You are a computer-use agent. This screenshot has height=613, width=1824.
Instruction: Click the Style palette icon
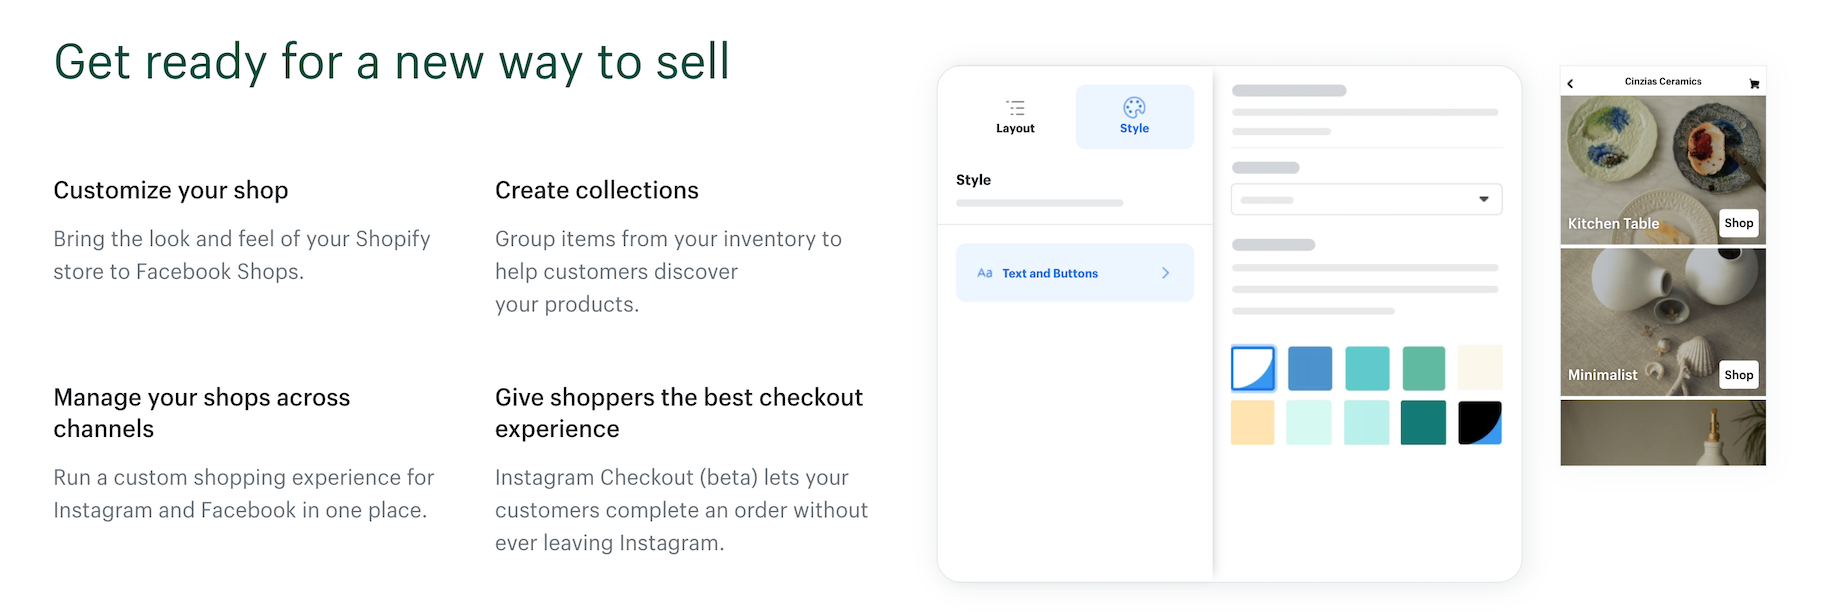[1134, 107]
